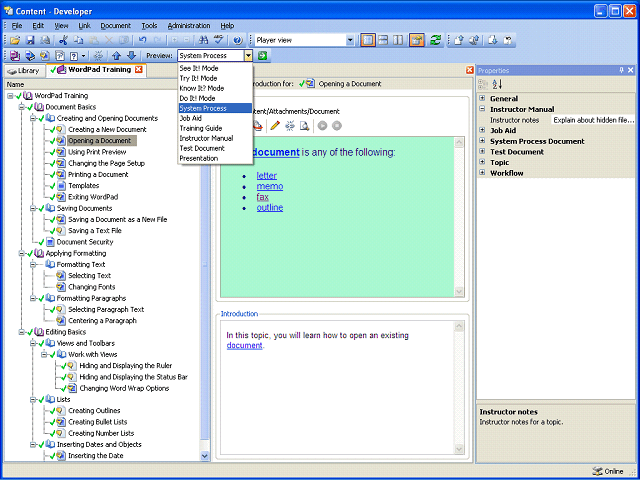640x480 pixels.
Task: Click the memo hyperlink
Action: coord(270,186)
